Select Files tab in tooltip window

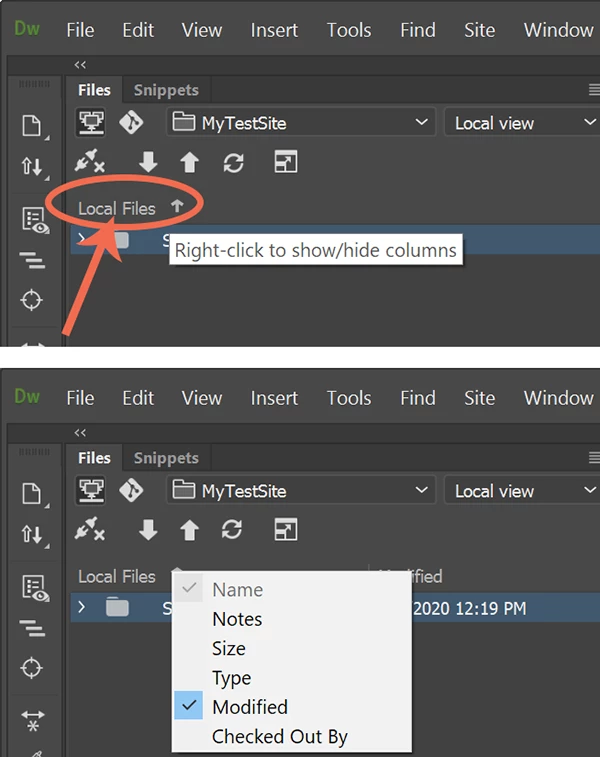point(94,90)
